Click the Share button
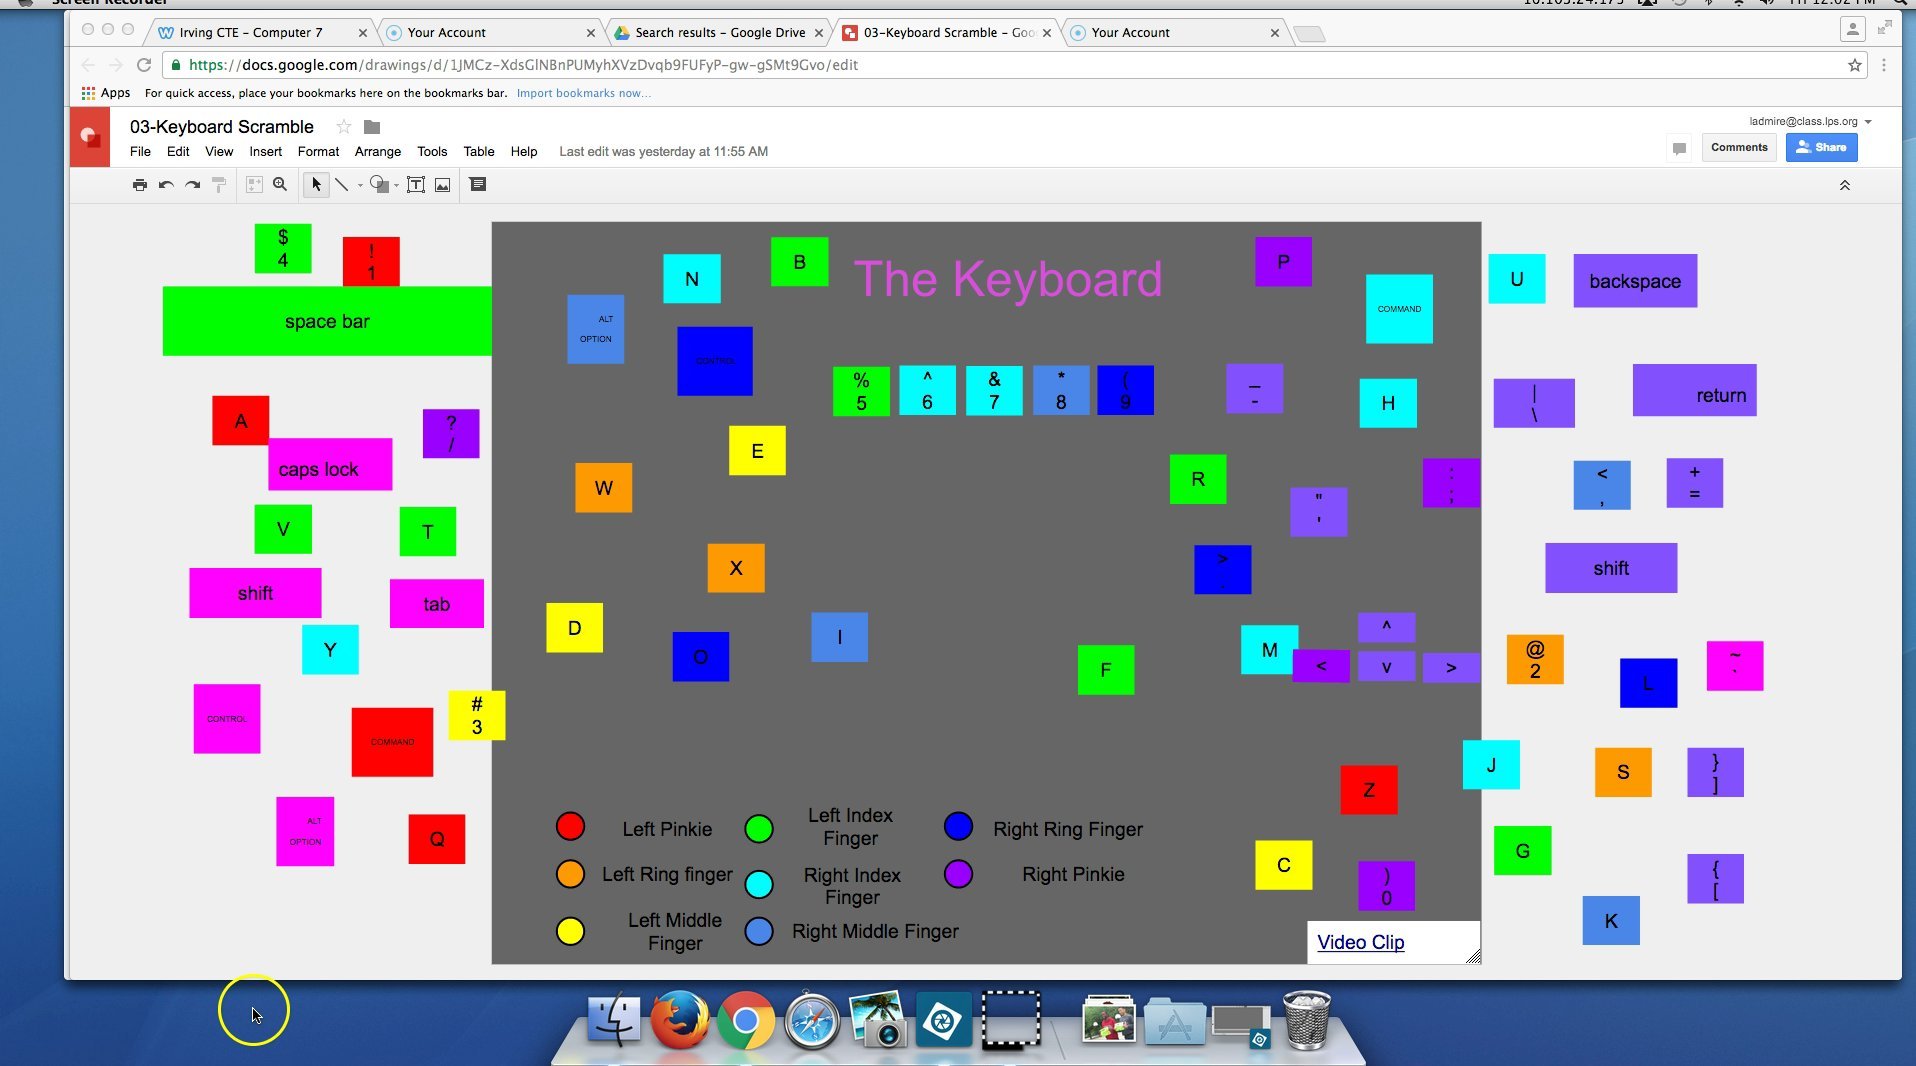This screenshot has width=1916, height=1066. pos(1820,147)
